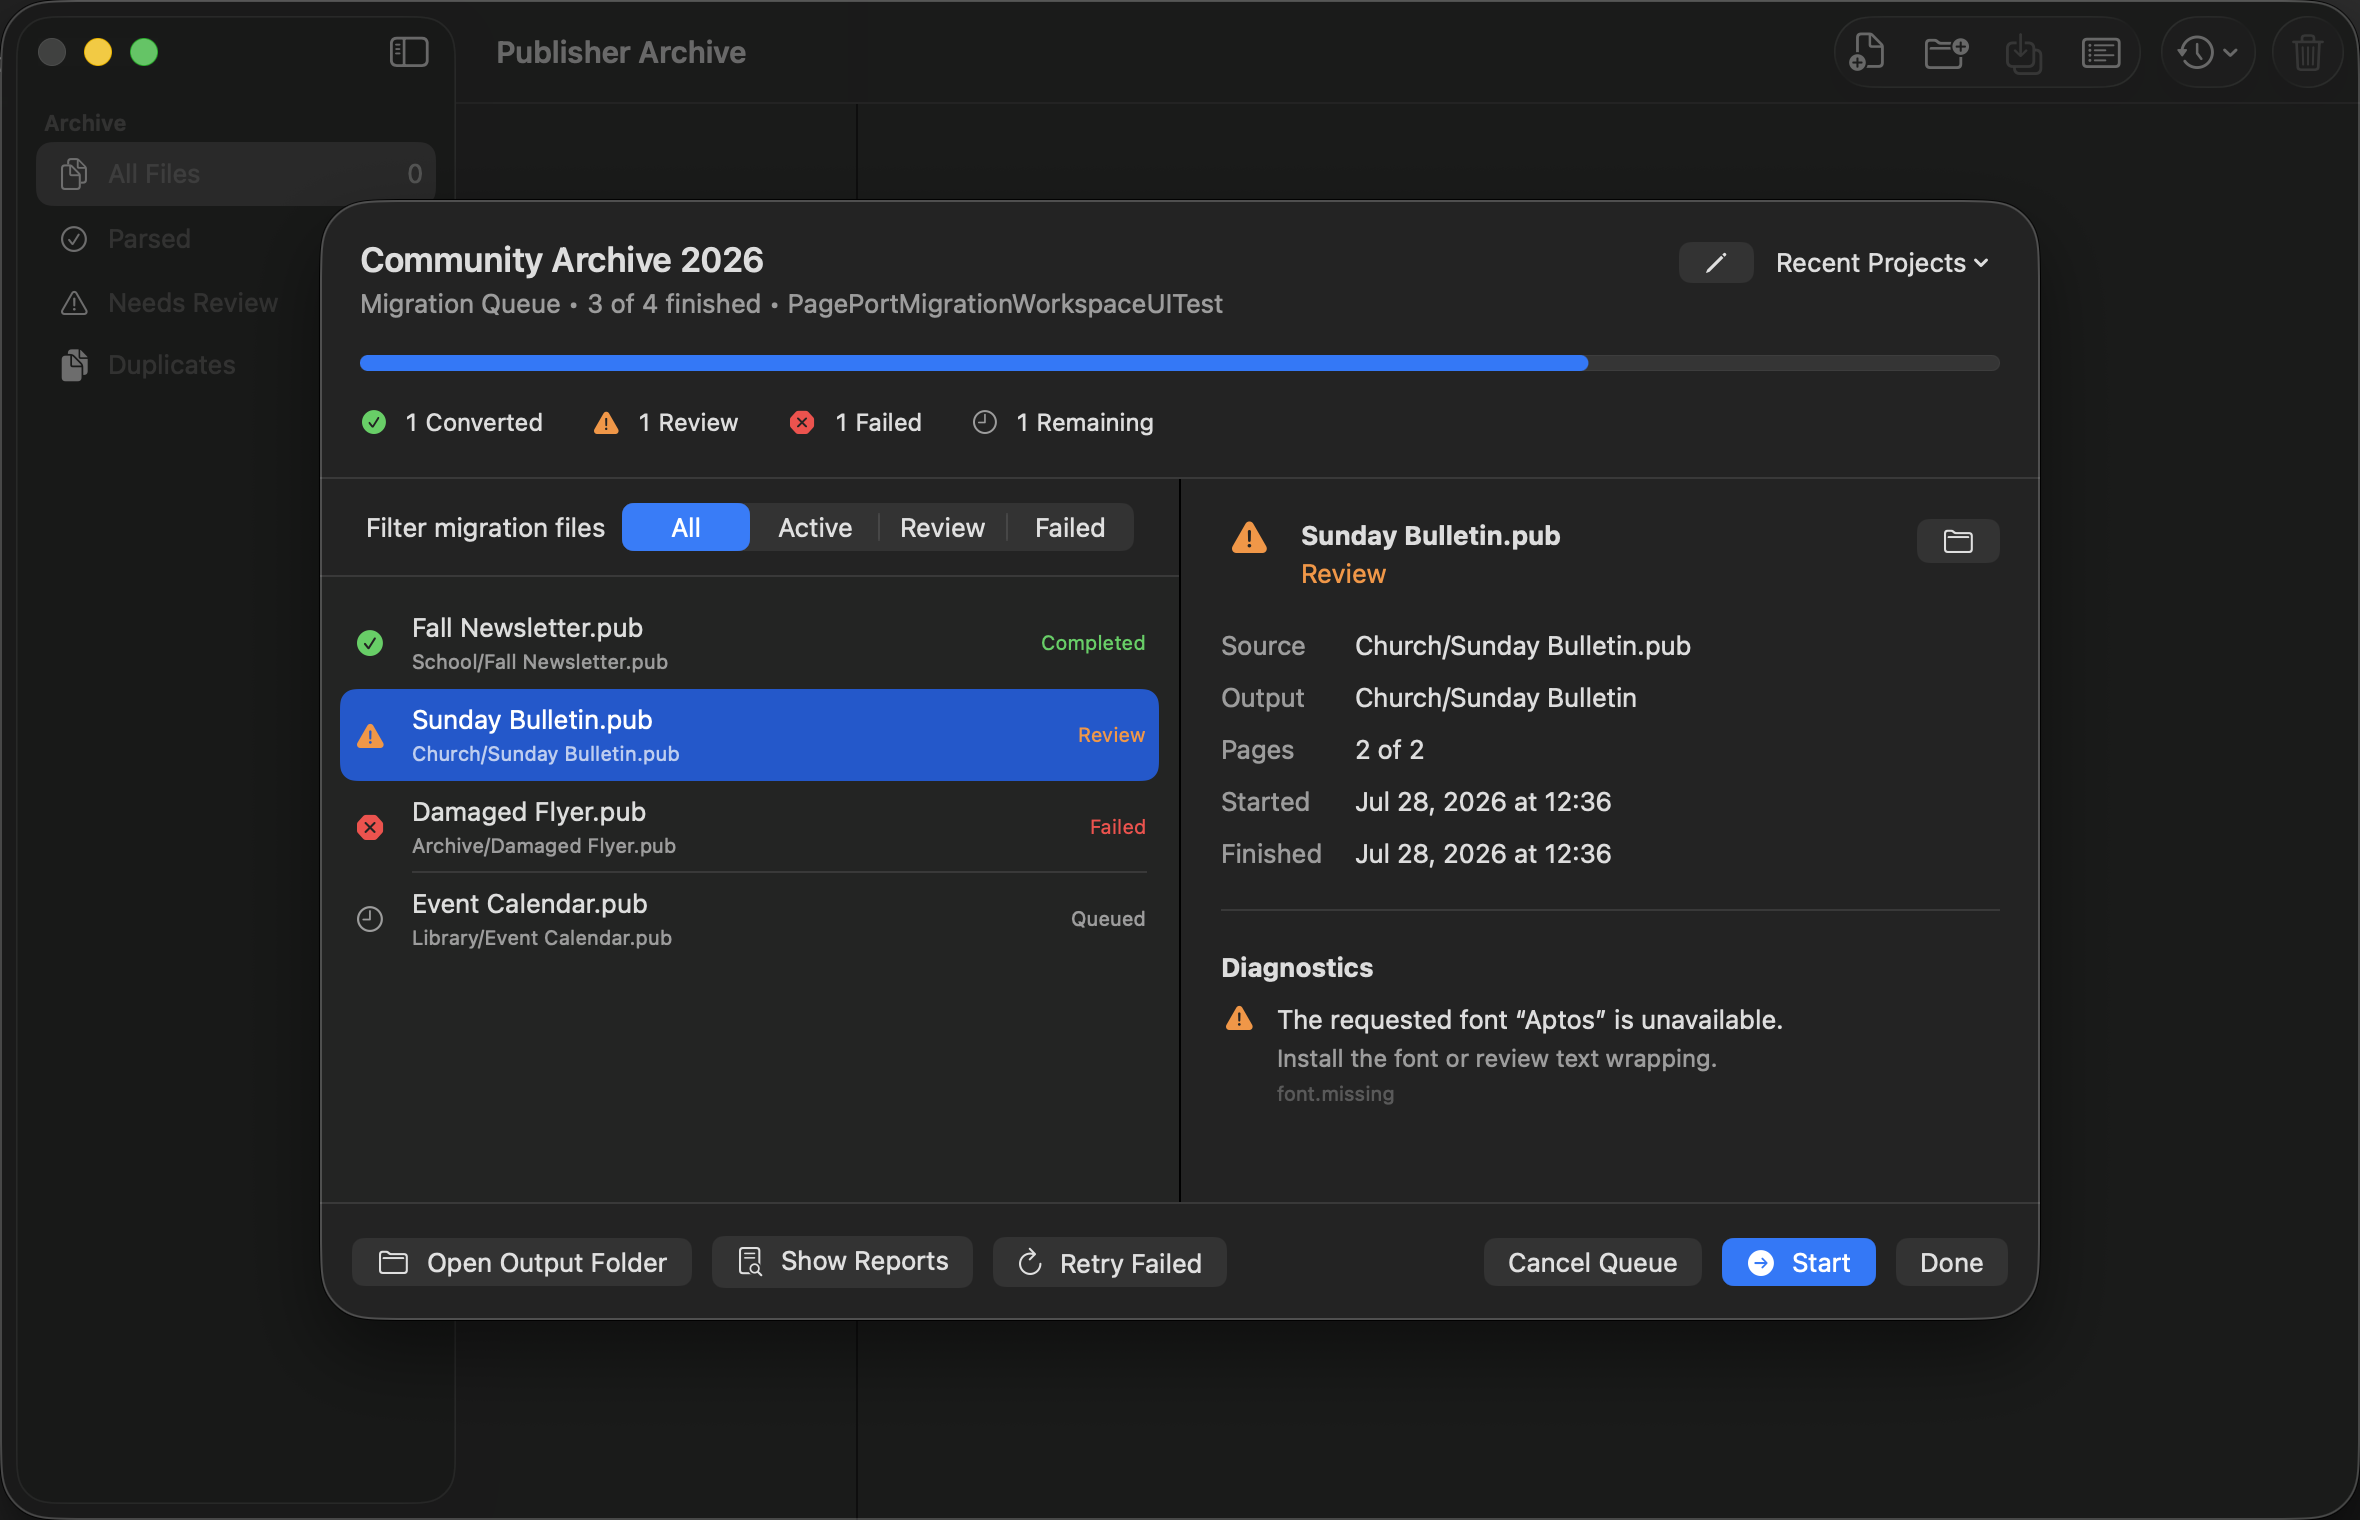2360x1520 pixels.
Task: Start the migration queue
Action: coord(1799,1262)
